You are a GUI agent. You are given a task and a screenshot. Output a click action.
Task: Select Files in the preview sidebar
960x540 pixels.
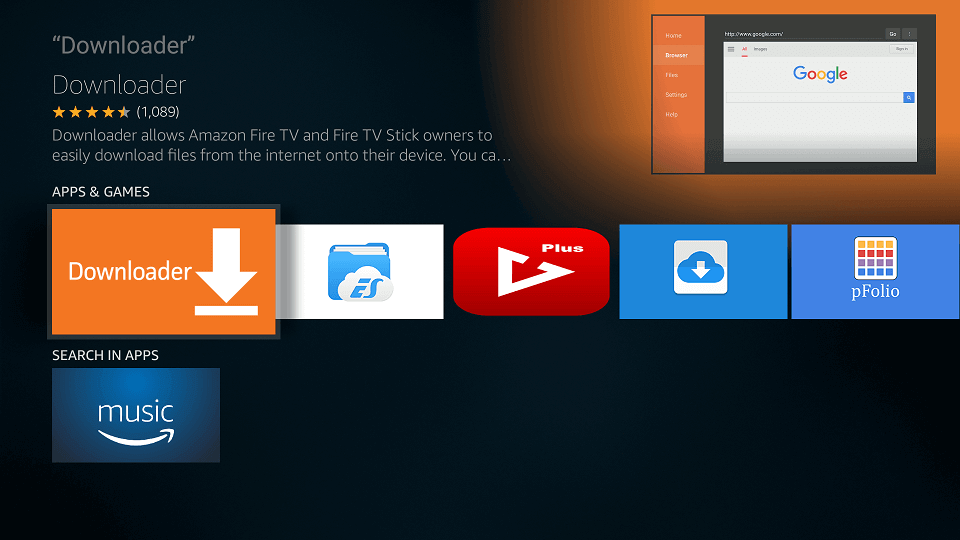coord(672,75)
